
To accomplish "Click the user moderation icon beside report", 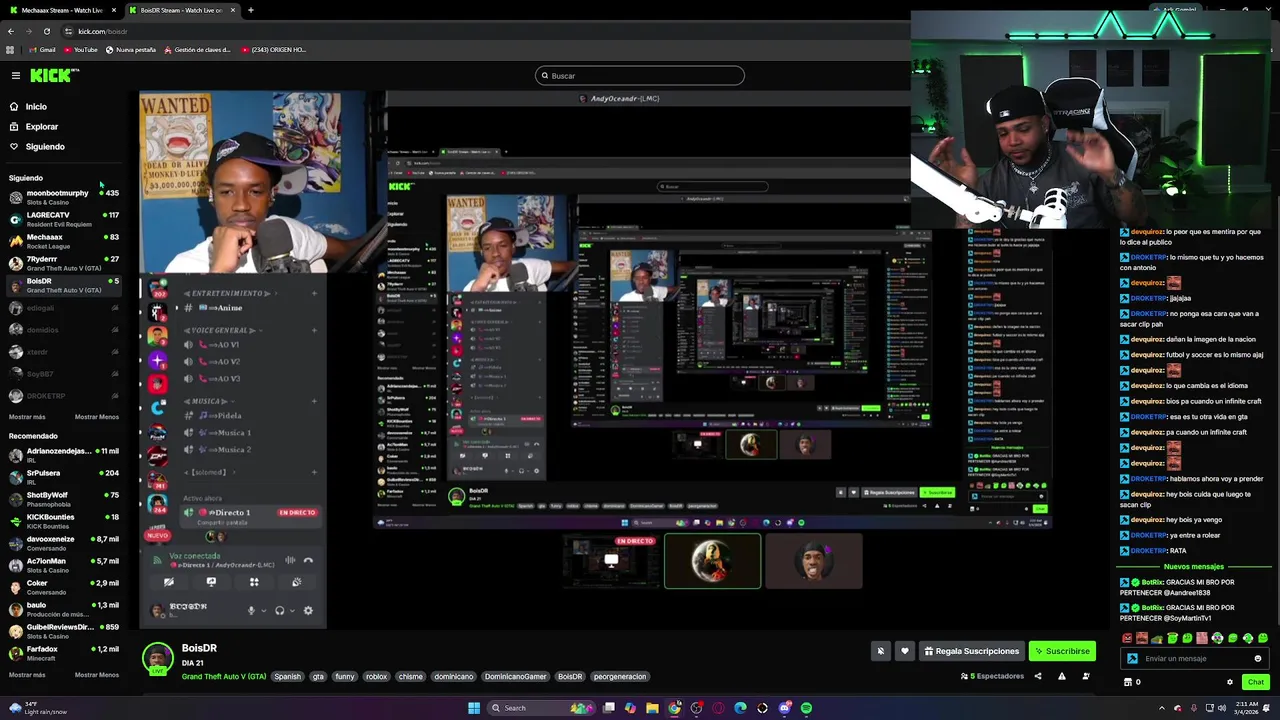I will pos(1086,676).
